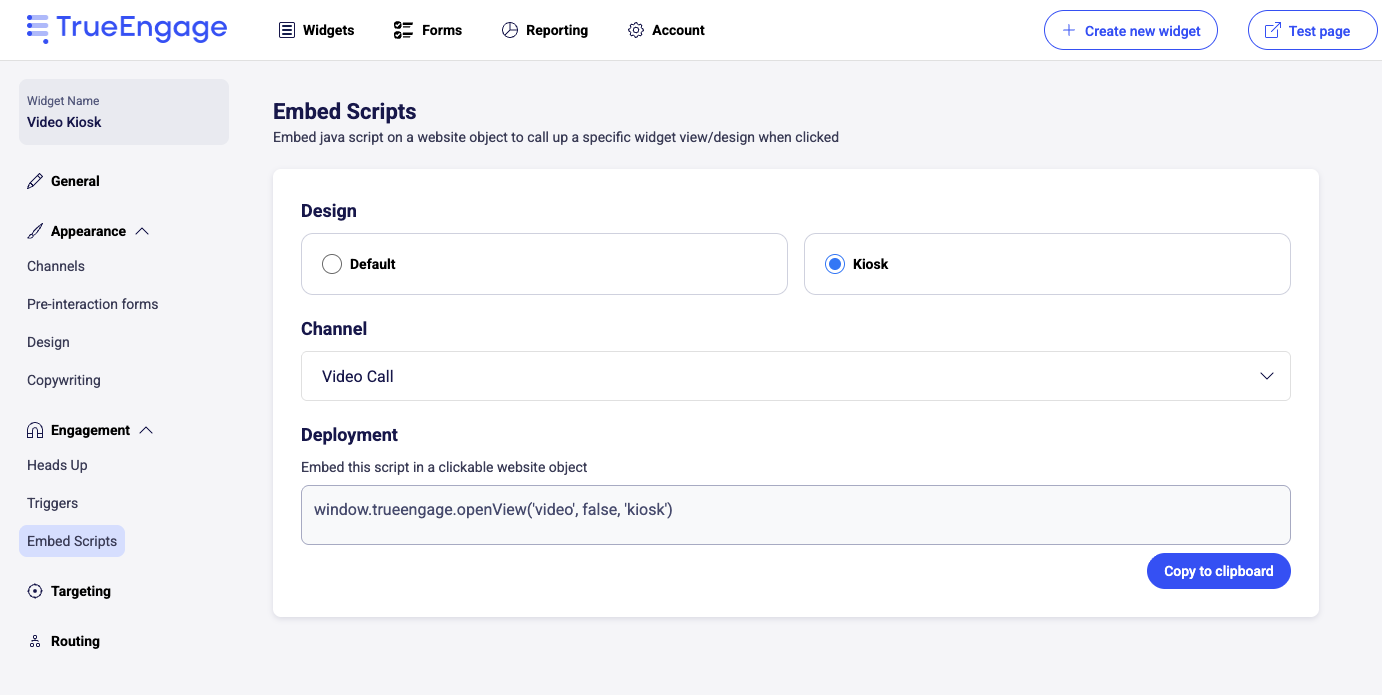Image resolution: width=1382 pixels, height=695 pixels.
Task: Open the Video Call channel dropdown
Action: pyautogui.click(x=795, y=376)
